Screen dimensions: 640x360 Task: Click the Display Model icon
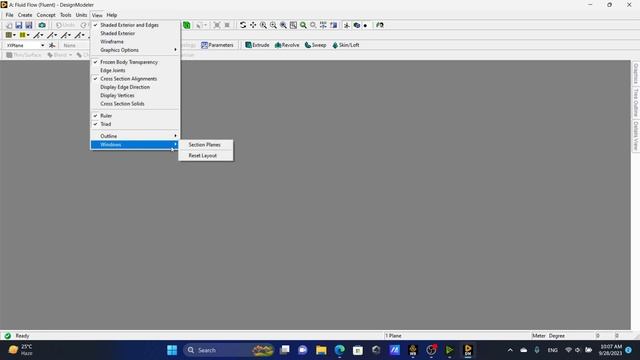[357, 25]
